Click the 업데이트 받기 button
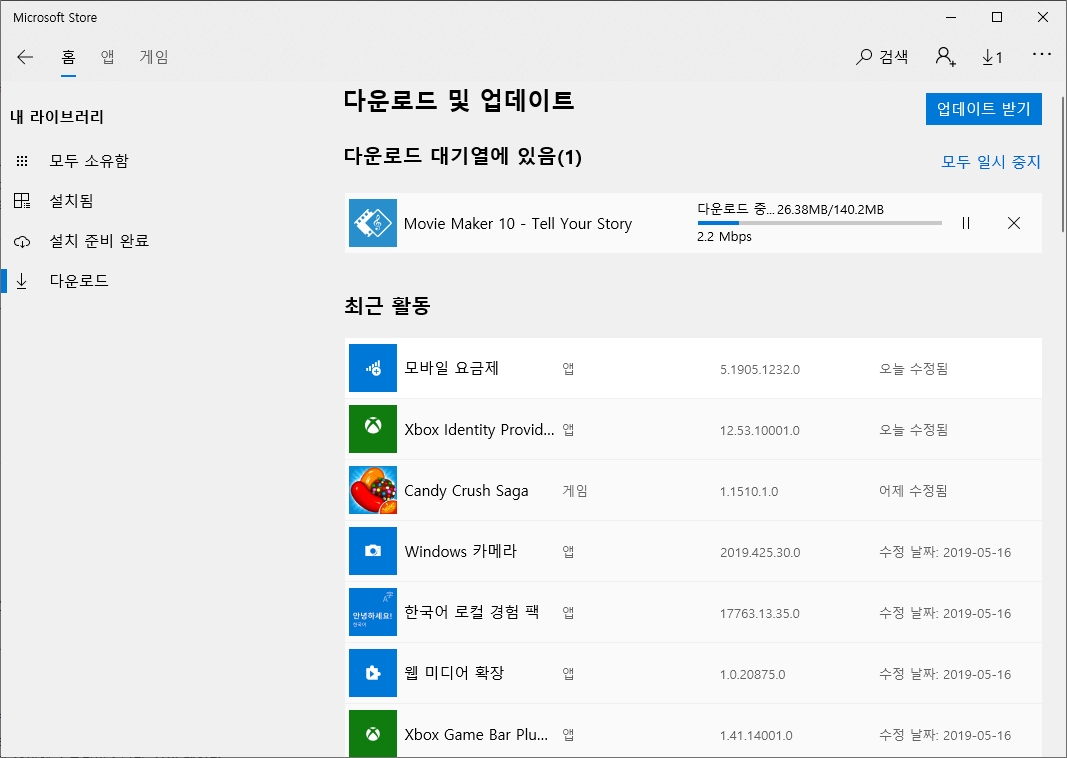 (x=983, y=109)
